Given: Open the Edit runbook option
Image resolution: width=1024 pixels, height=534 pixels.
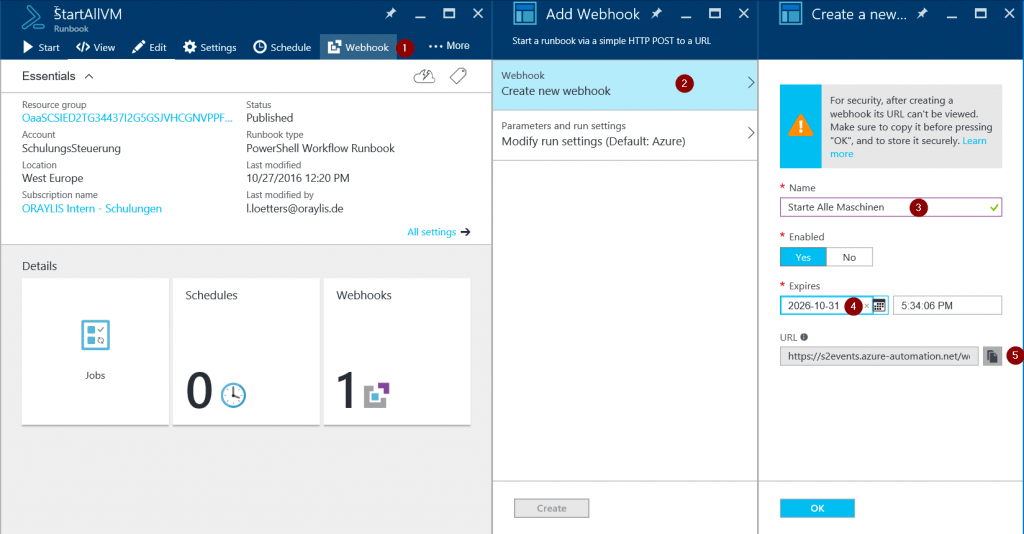Looking at the screenshot, I should (149, 47).
